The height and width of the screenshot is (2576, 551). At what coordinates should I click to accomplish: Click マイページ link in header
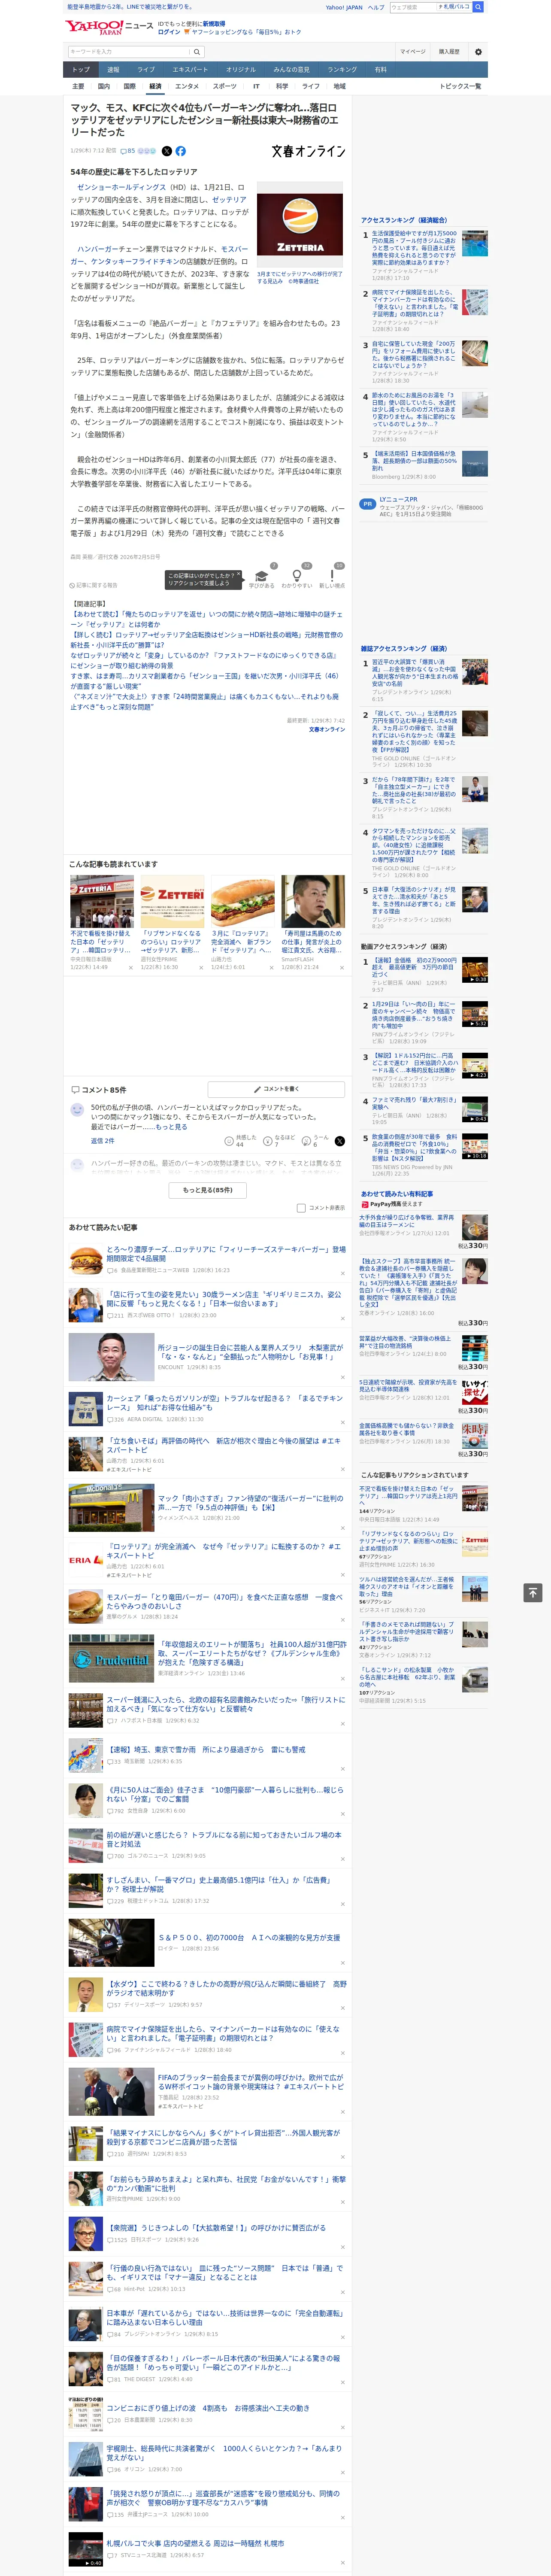point(413,51)
